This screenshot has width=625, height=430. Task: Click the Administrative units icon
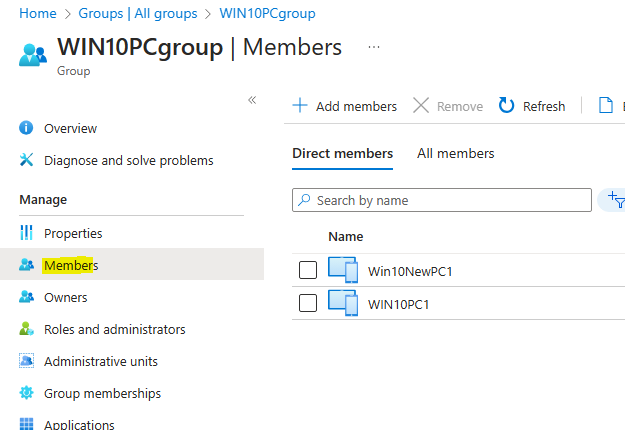26,361
